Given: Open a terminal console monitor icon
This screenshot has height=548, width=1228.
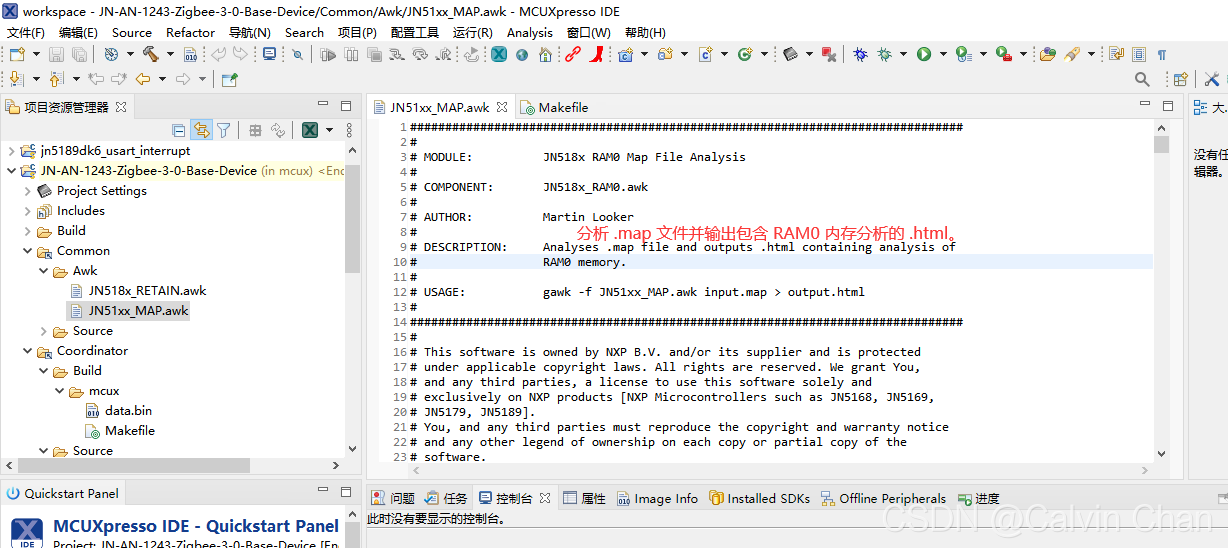Looking at the screenshot, I should [x=270, y=54].
